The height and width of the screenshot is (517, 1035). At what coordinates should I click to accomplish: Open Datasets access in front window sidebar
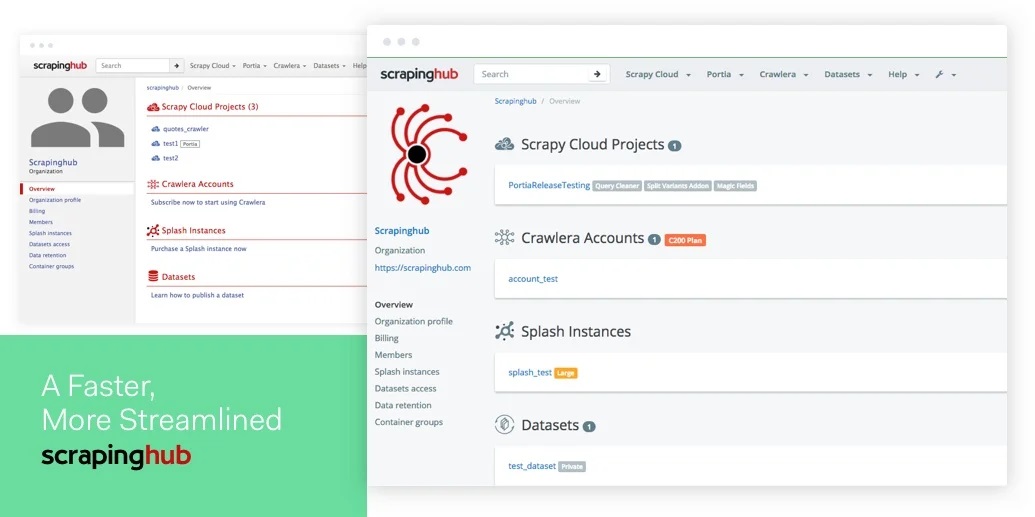coord(405,389)
